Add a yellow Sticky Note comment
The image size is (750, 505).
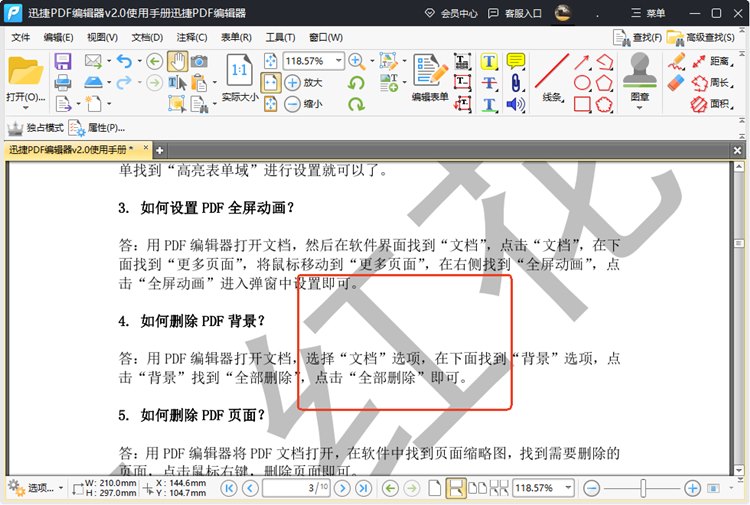[515, 61]
